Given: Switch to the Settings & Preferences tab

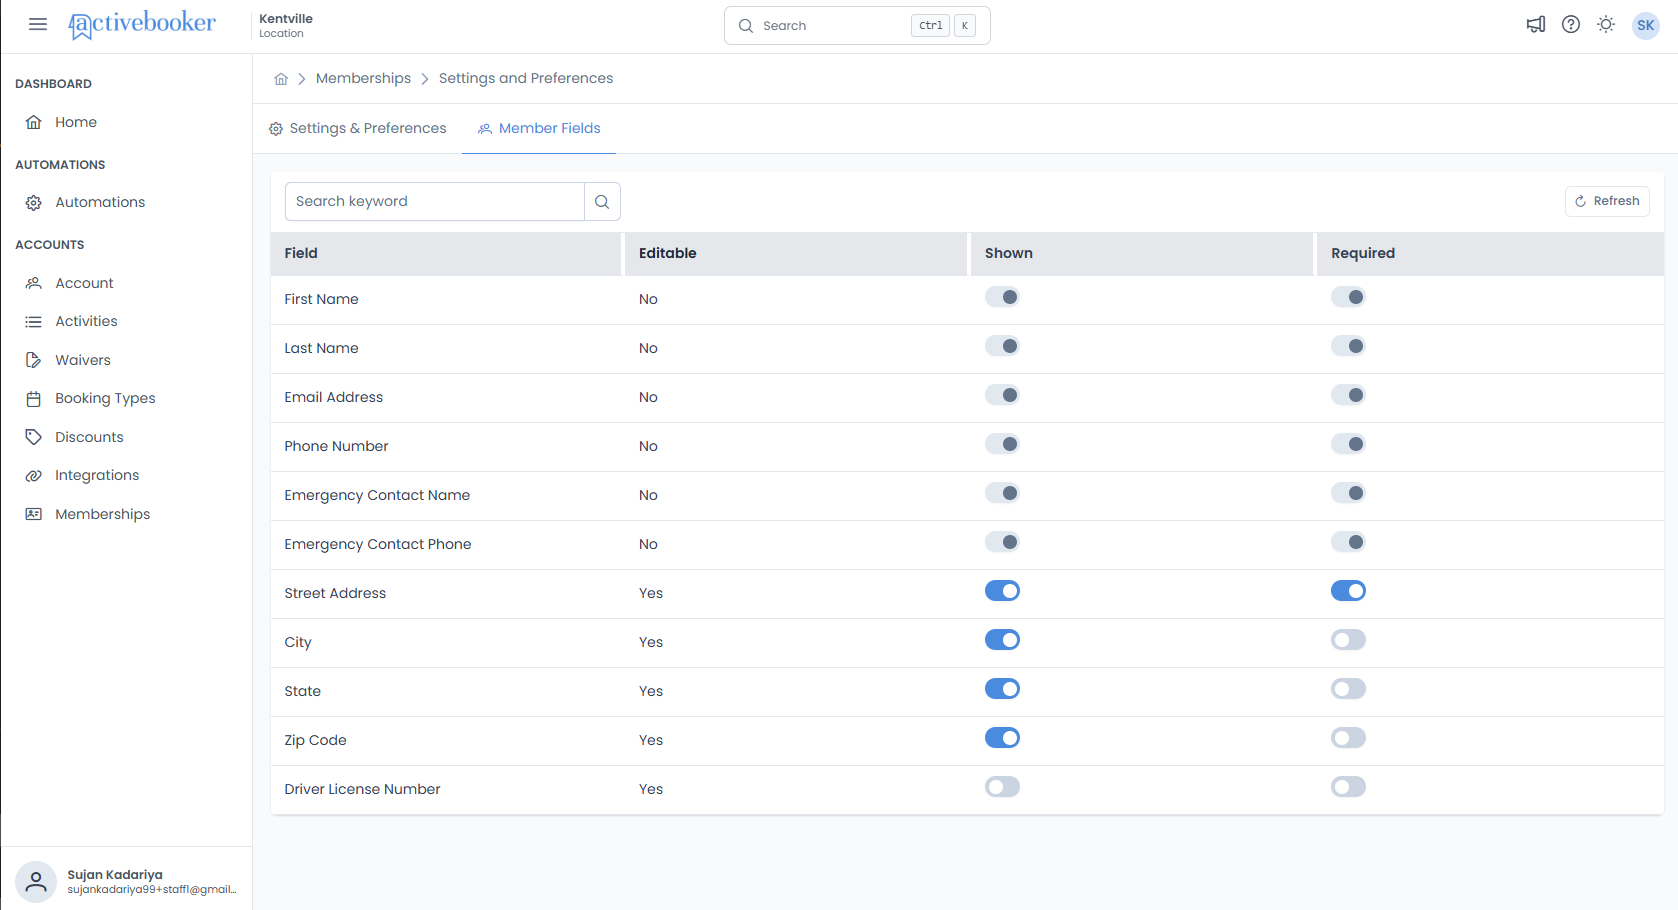Looking at the screenshot, I should click(358, 128).
